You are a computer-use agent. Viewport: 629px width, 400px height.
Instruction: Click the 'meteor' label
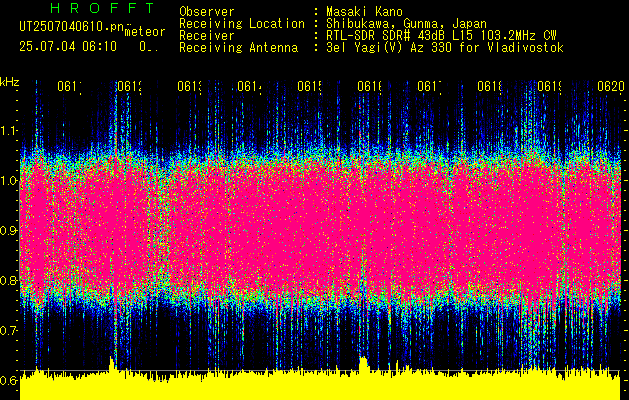pos(145,32)
